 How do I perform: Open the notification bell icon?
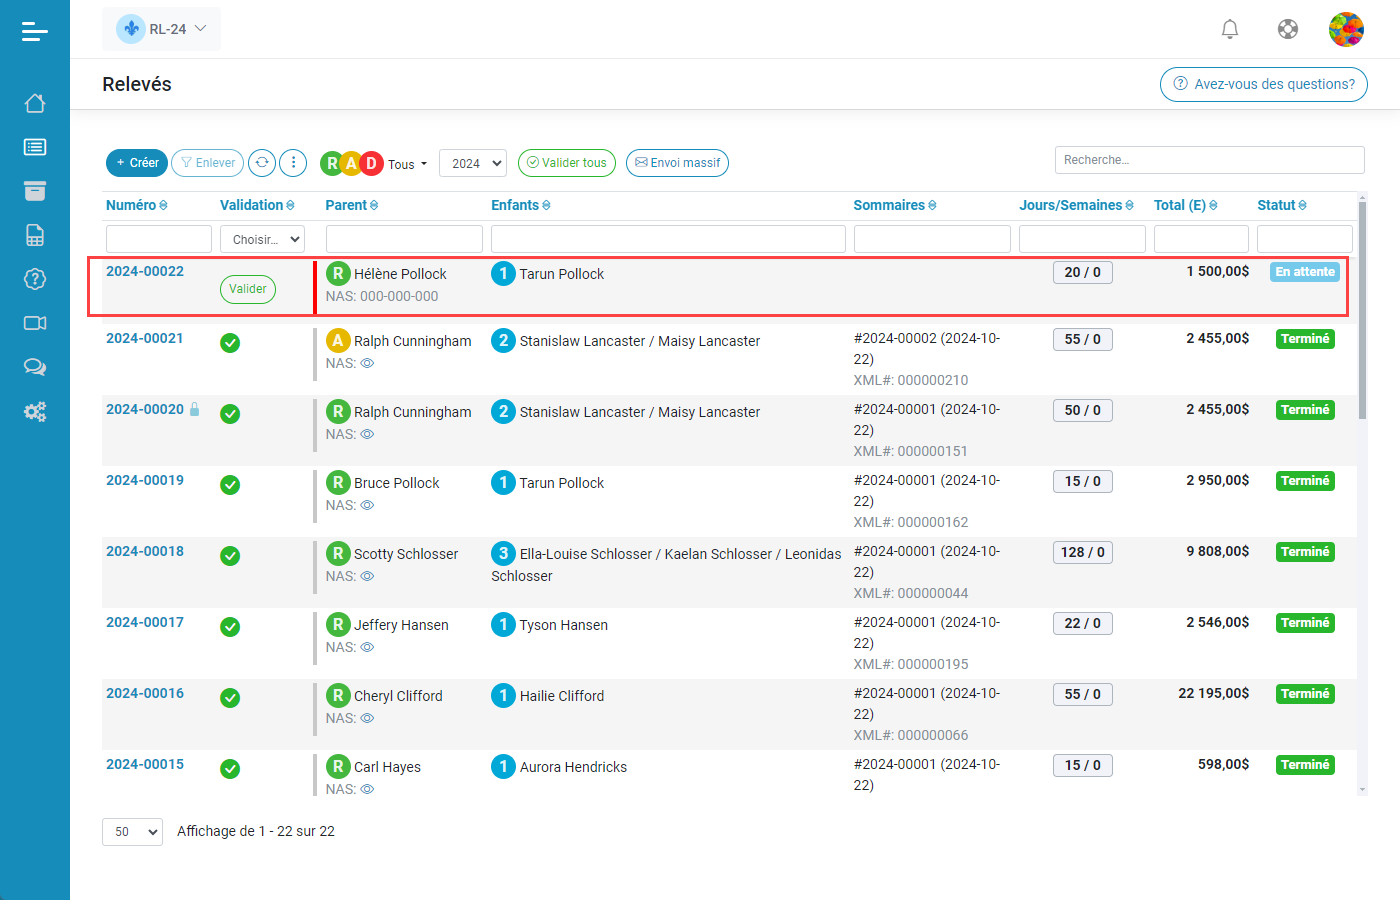click(1229, 29)
